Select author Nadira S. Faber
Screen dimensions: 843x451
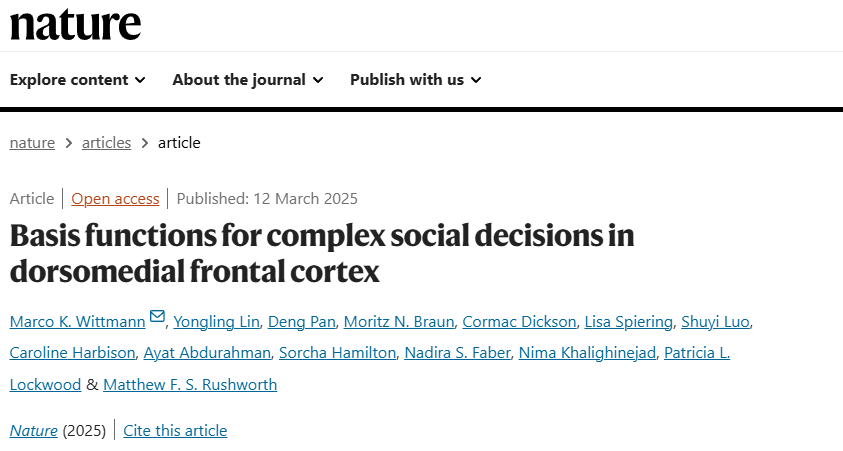457,353
